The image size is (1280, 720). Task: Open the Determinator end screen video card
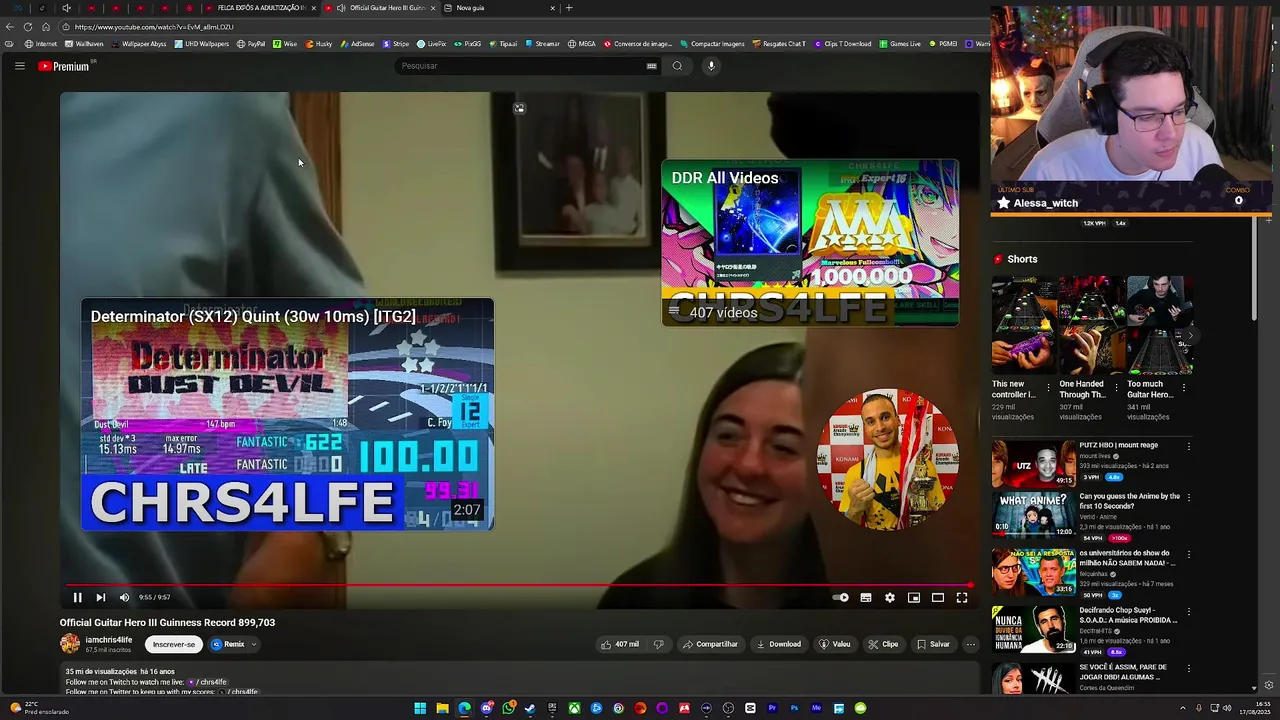pyautogui.click(x=287, y=414)
